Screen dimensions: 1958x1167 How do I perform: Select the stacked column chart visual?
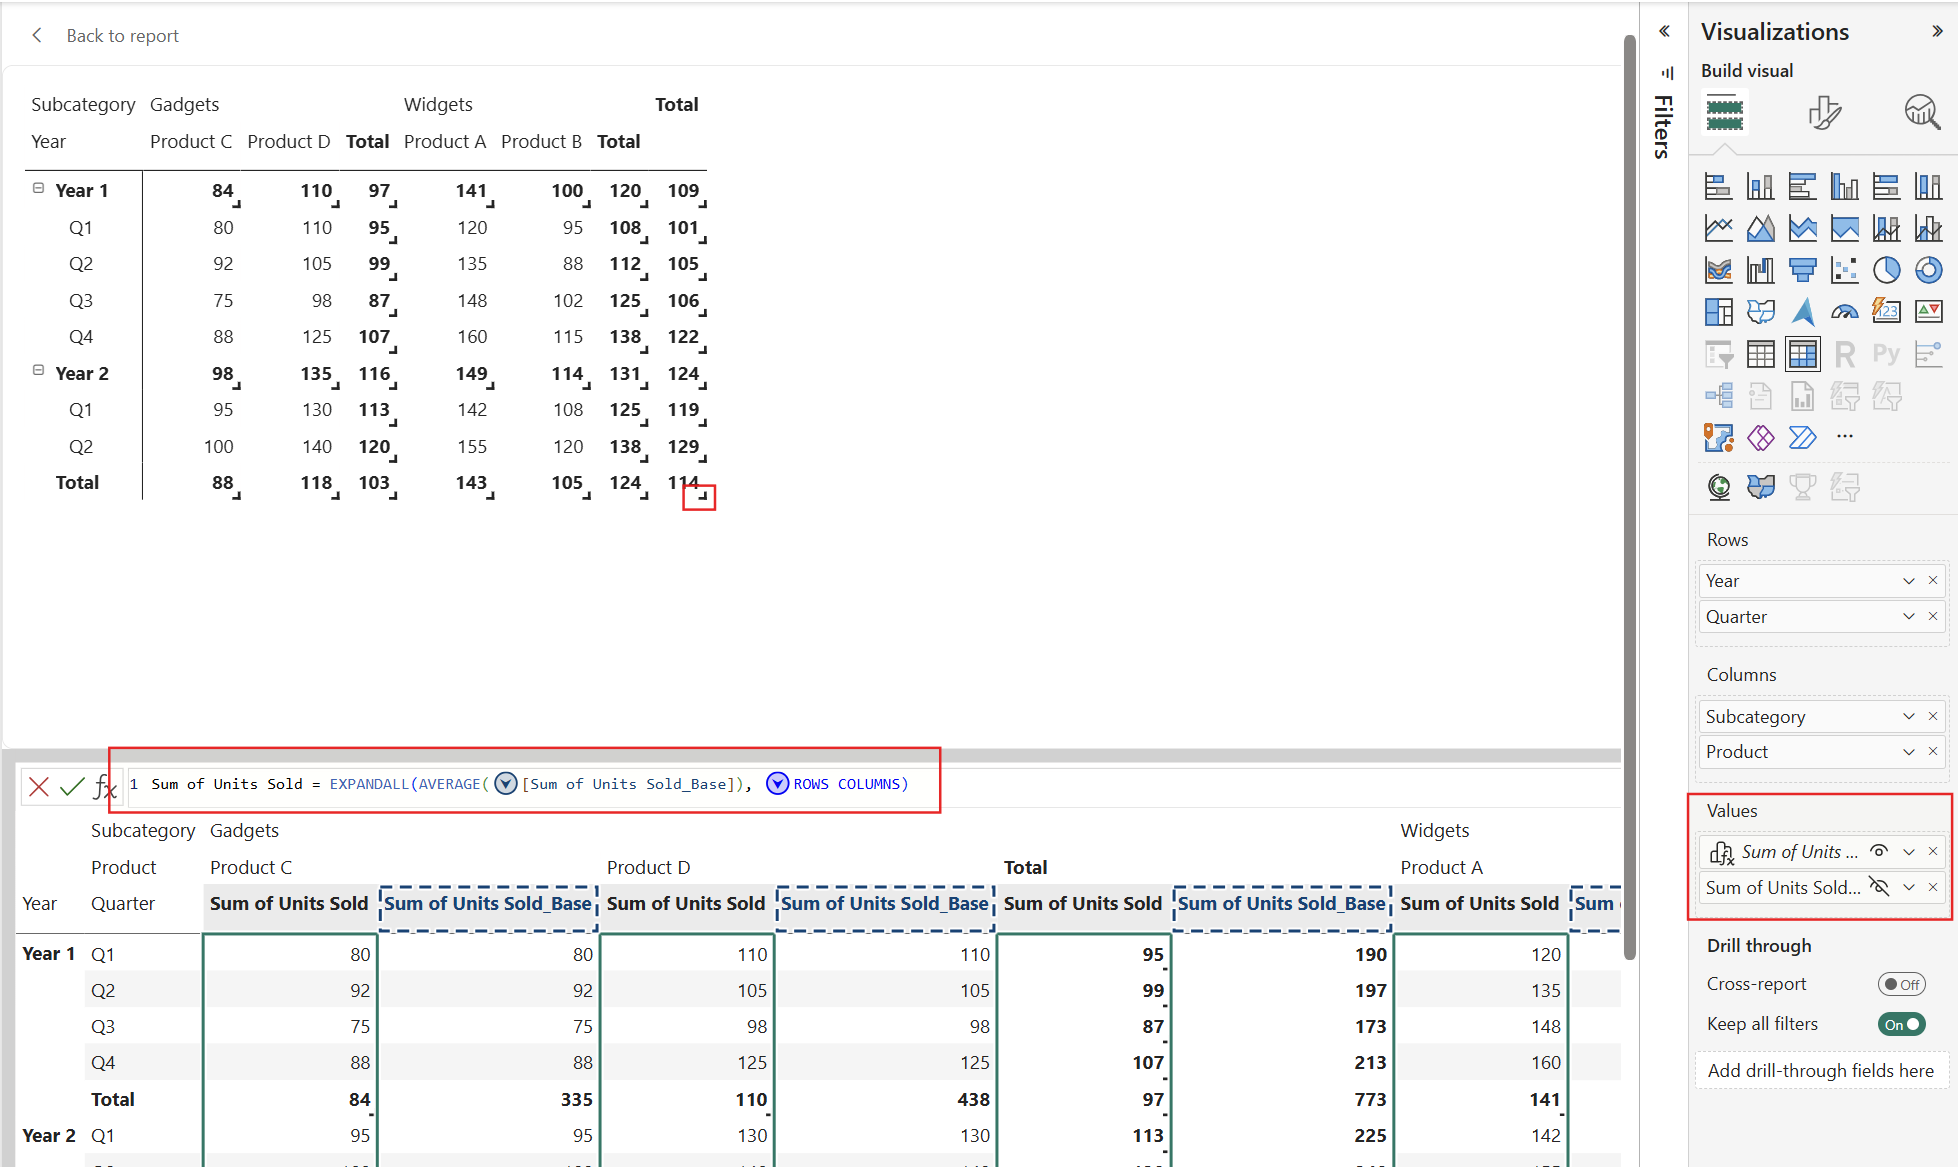pos(1760,186)
